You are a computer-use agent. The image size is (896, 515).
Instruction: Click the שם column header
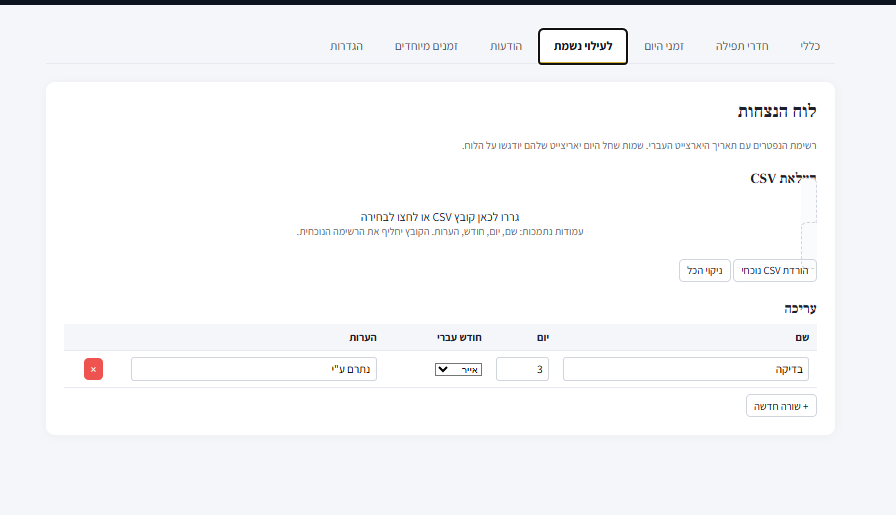802,337
